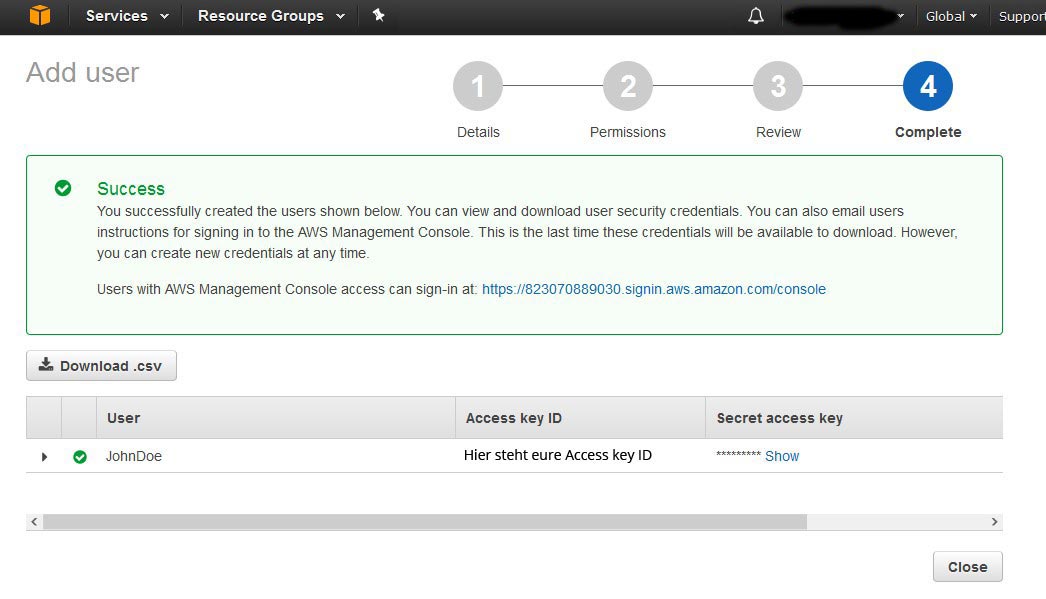The image size is (1046, 599).
Task: Click the scrollbar left arrow
Action: pos(34,522)
